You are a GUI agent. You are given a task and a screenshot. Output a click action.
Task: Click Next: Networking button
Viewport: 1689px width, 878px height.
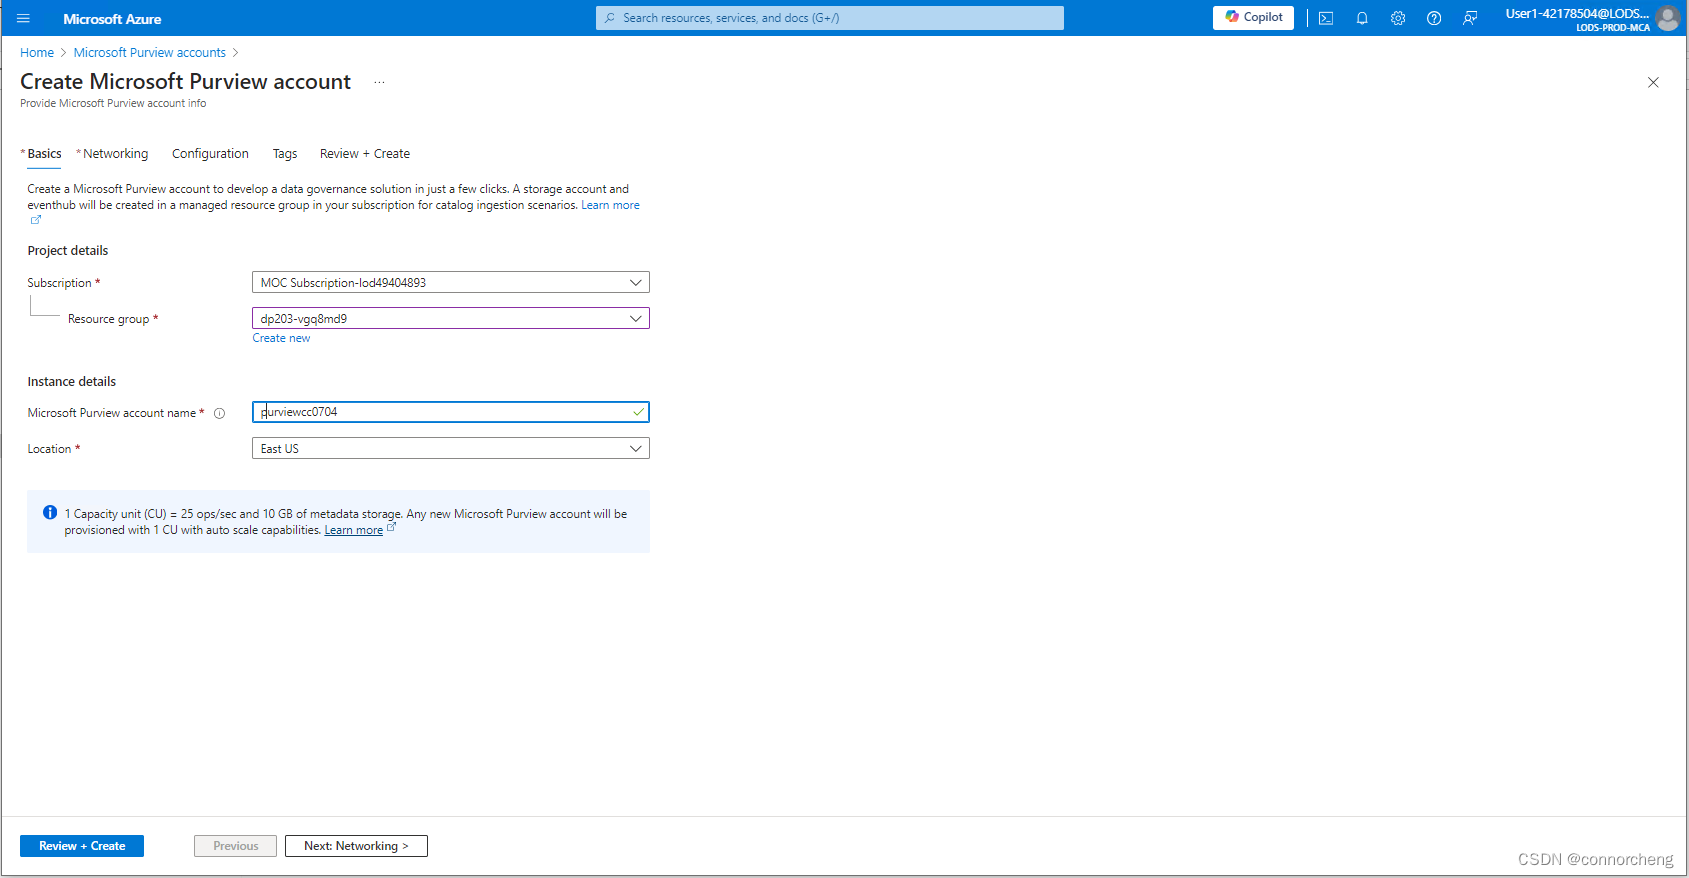pos(356,846)
